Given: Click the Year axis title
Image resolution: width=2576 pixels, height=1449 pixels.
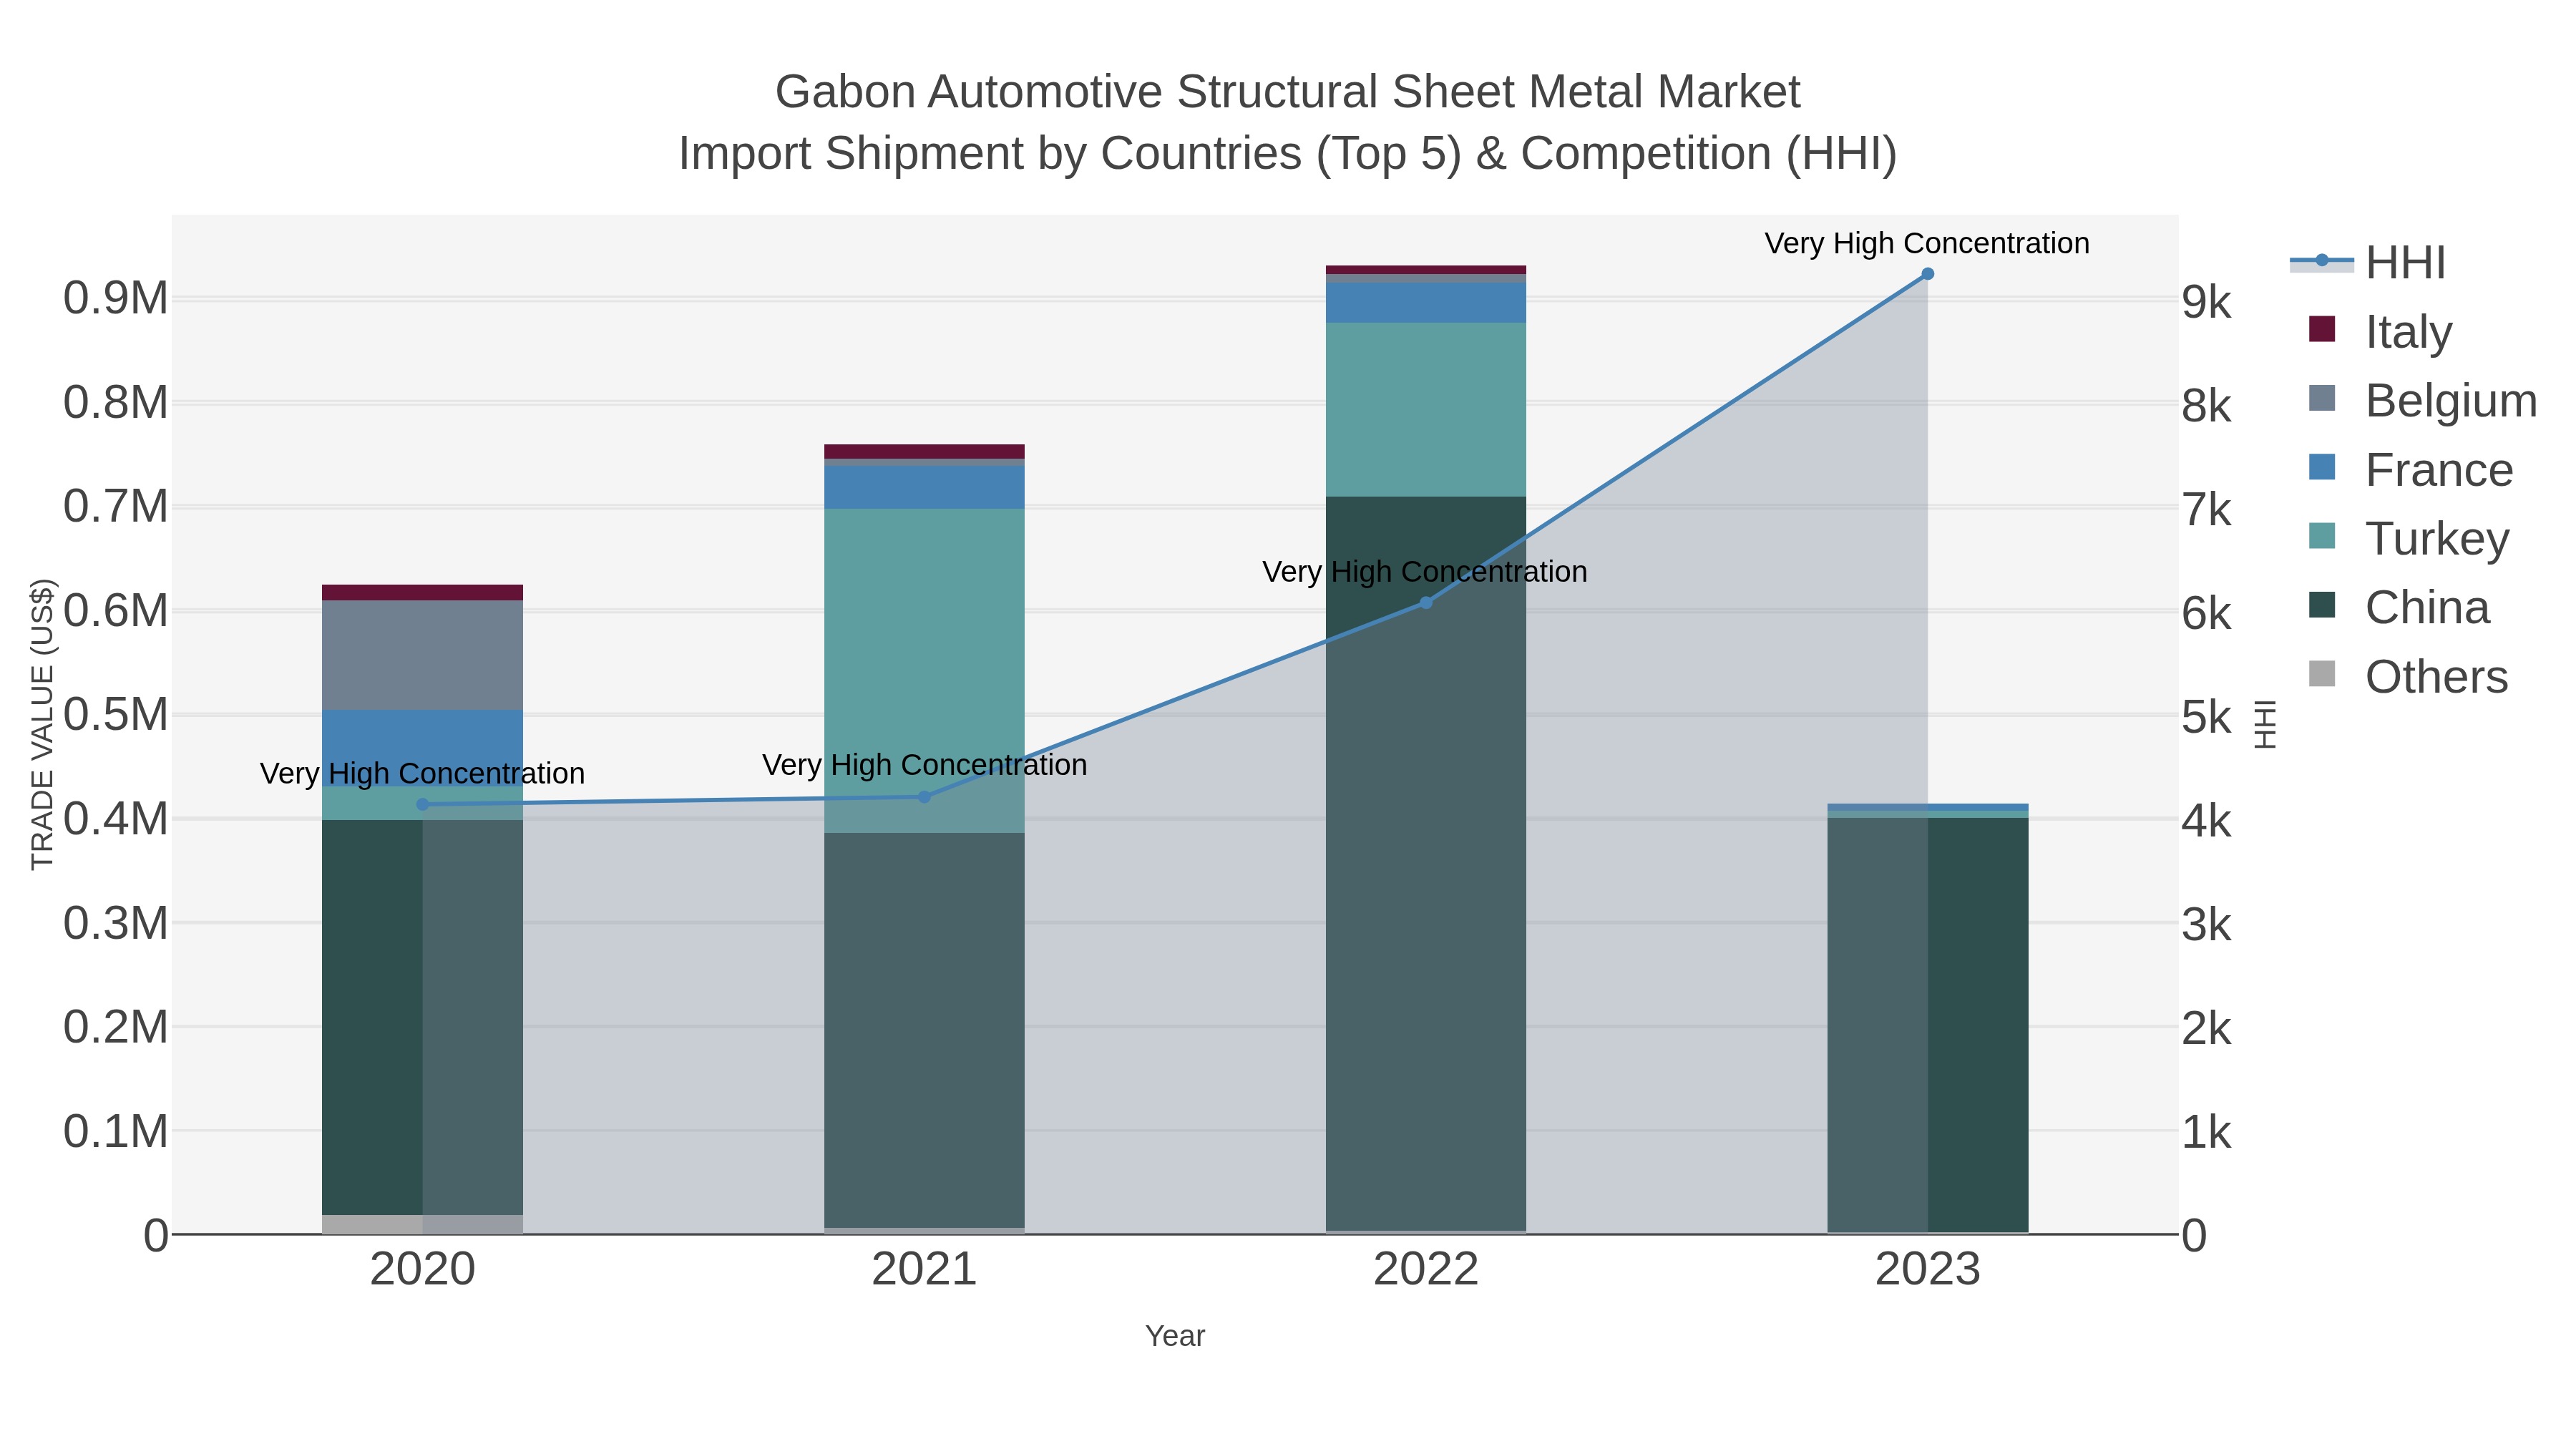Looking at the screenshot, I should [x=1175, y=1336].
